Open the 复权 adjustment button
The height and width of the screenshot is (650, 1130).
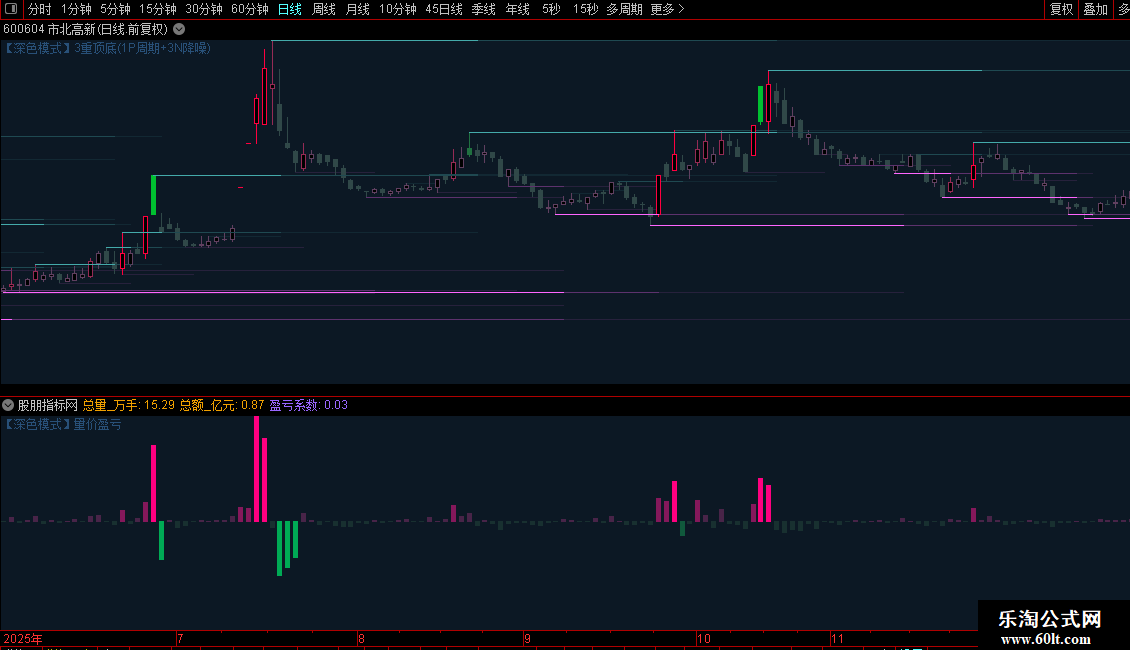[x=1061, y=9]
